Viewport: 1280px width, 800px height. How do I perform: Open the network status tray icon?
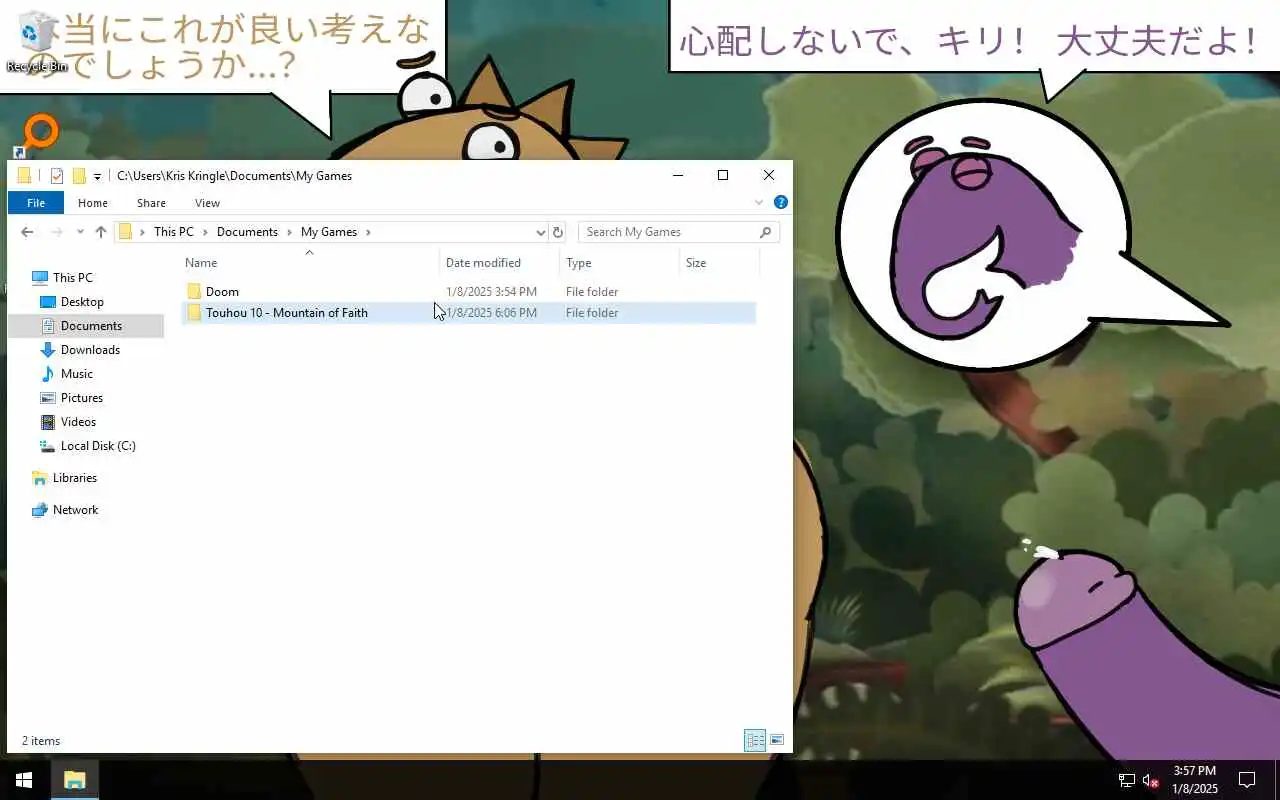click(x=1127, y=780)
